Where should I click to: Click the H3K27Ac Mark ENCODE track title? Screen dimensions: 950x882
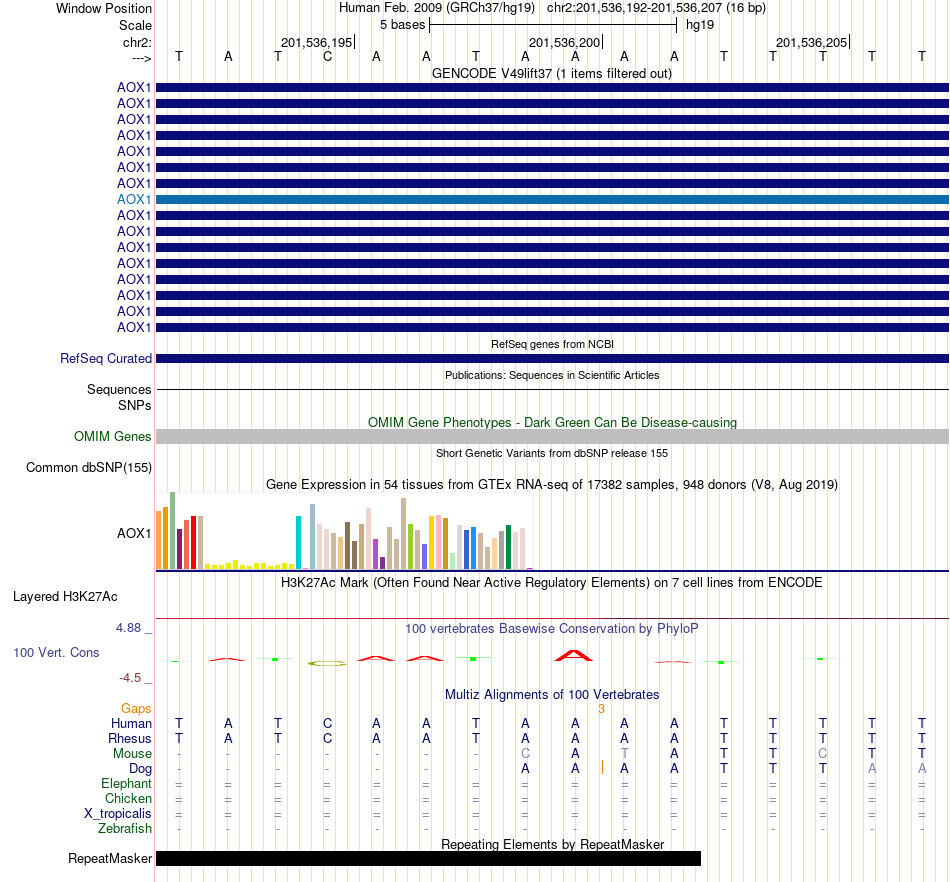point(552,583)
